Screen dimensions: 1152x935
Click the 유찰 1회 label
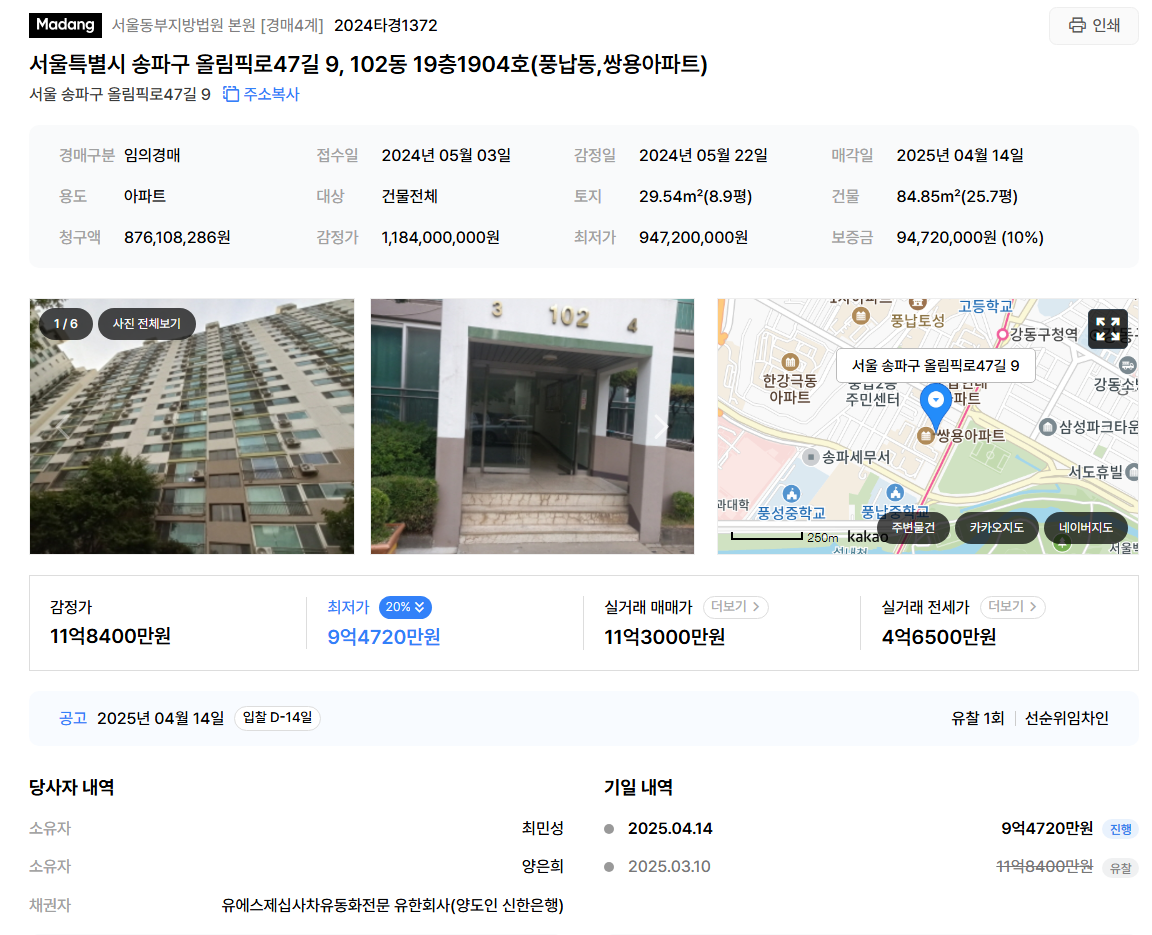coord(977,718)
